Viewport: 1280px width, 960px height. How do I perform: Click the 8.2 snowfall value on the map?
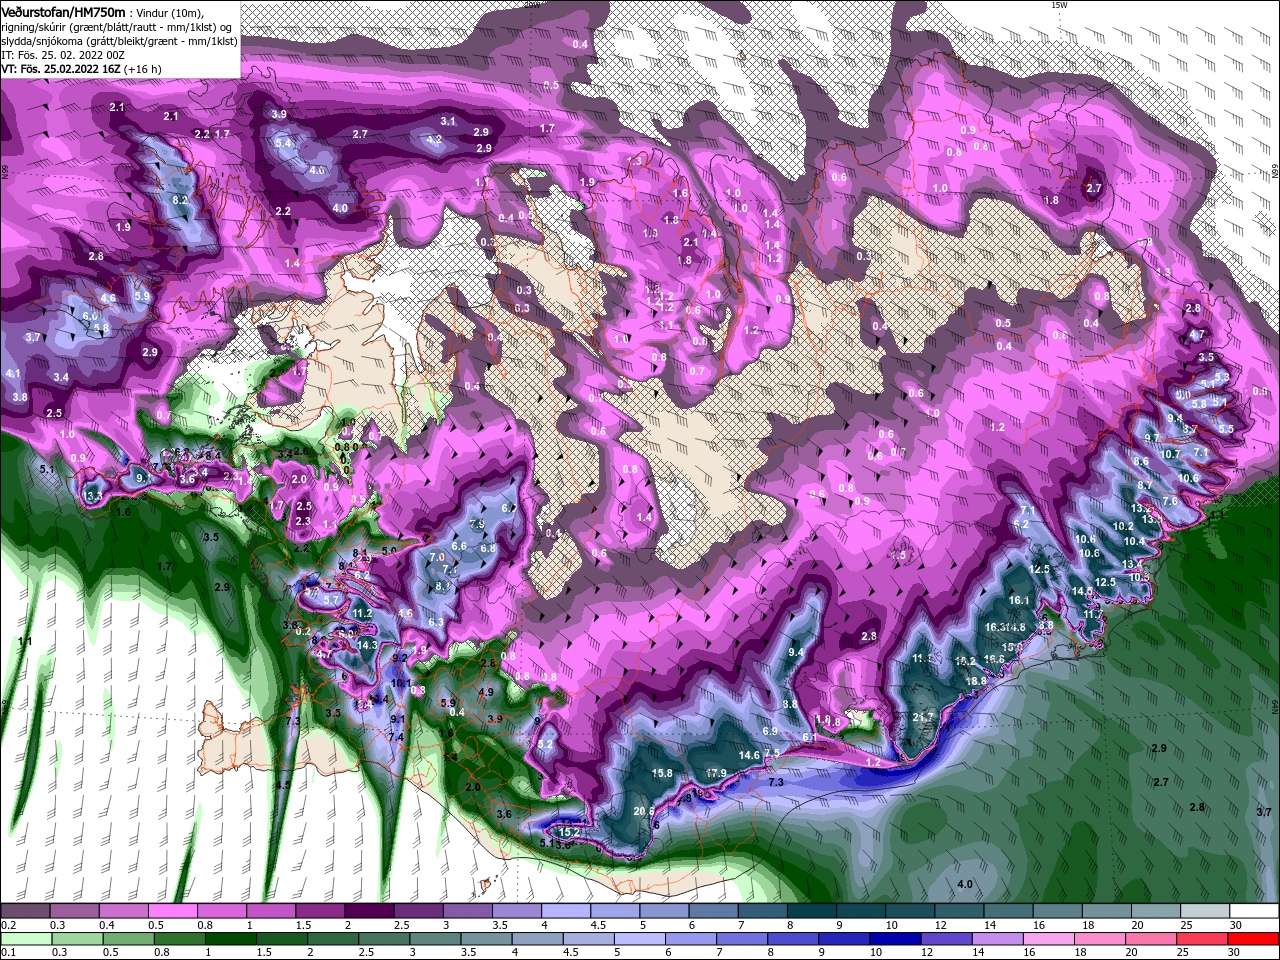pyautogui.click(x=181, y=200)
